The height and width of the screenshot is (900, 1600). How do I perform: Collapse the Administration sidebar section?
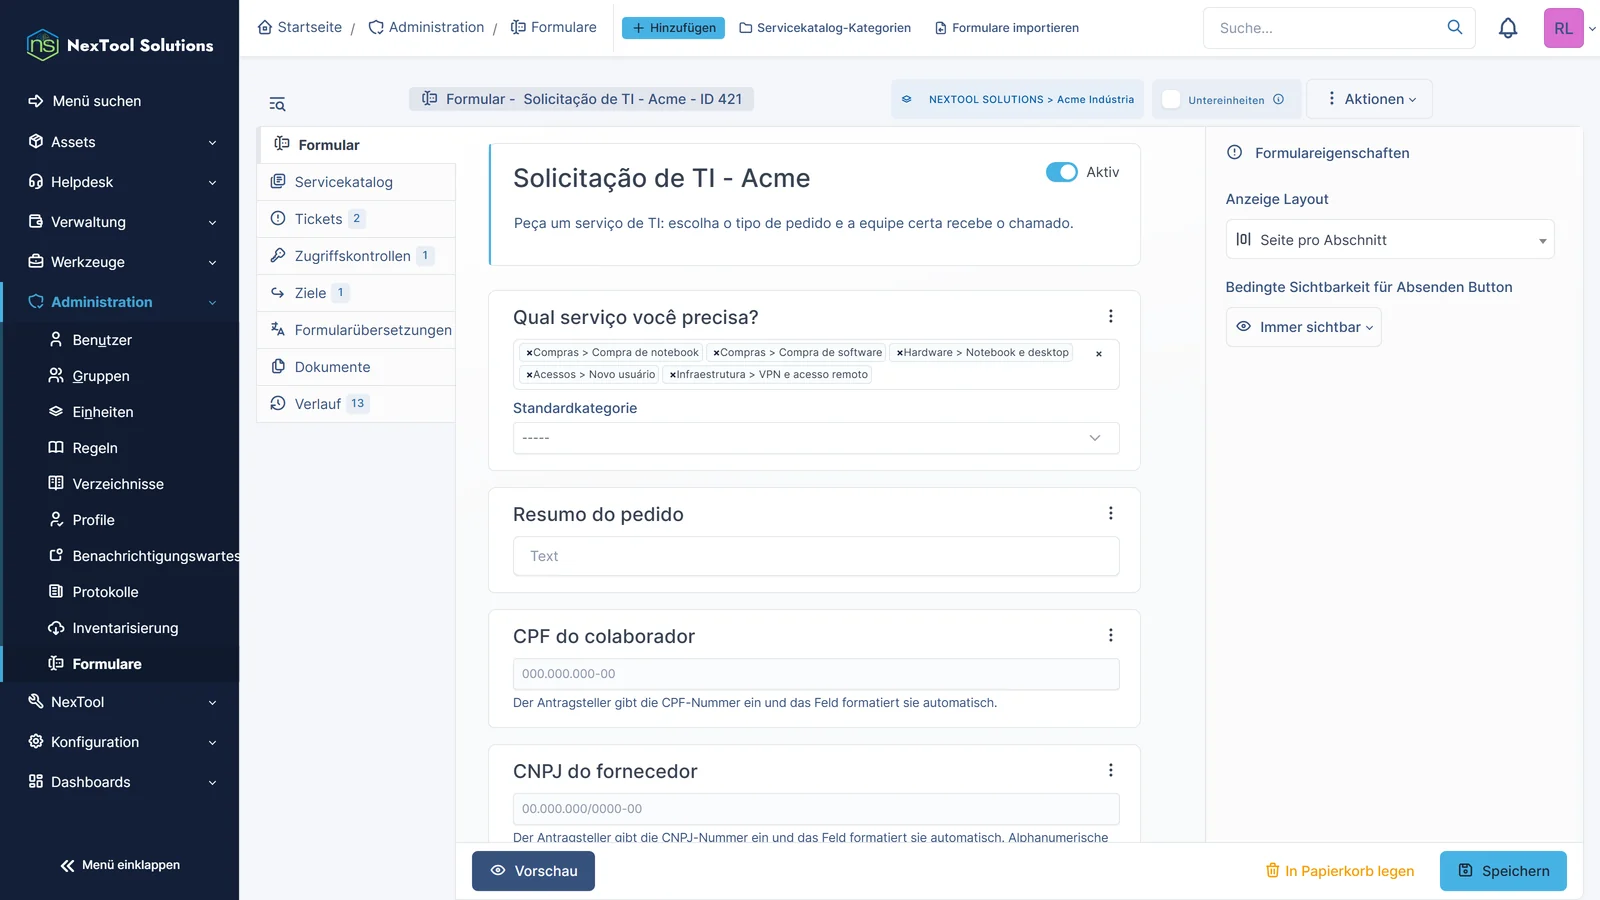click(x=120, y=302)
